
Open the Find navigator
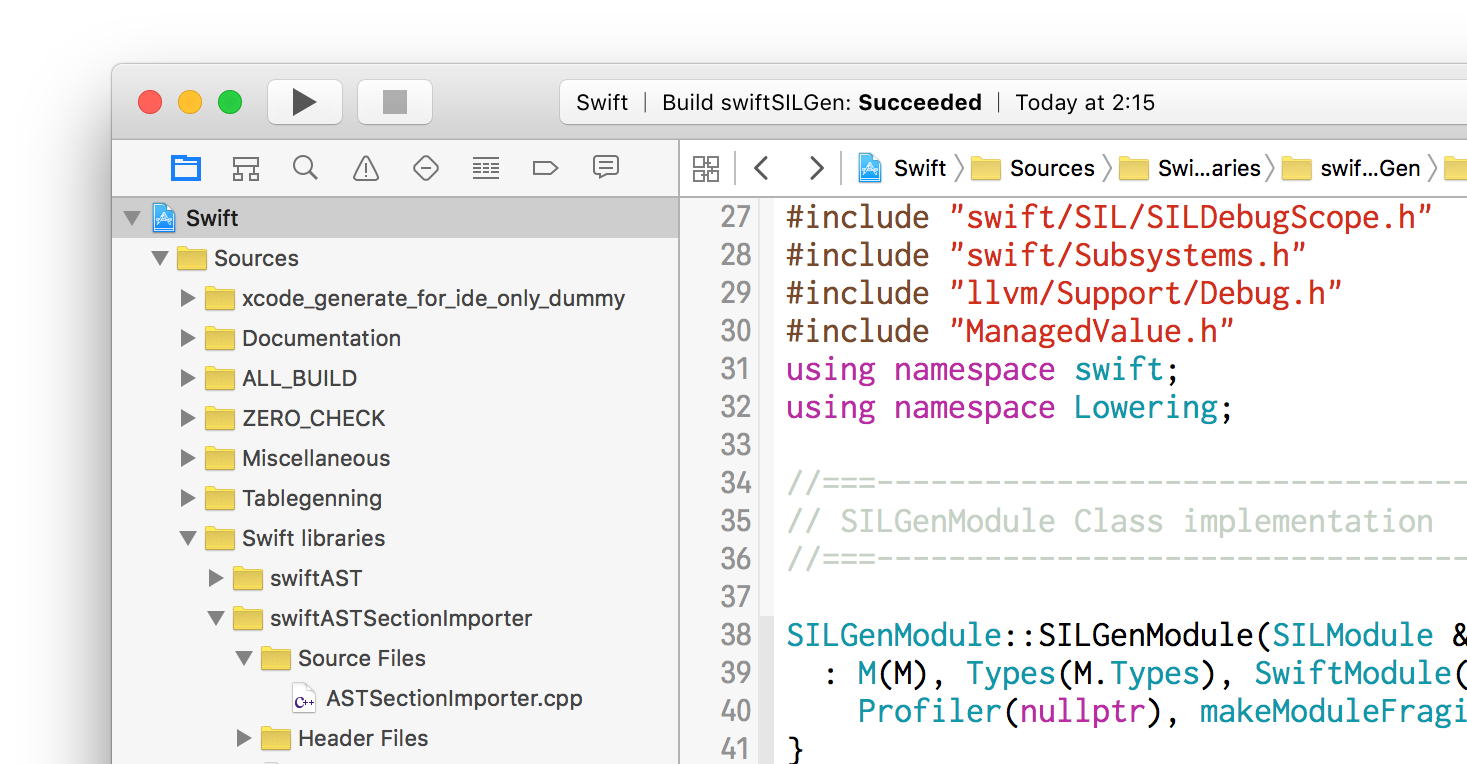(305, 168)
